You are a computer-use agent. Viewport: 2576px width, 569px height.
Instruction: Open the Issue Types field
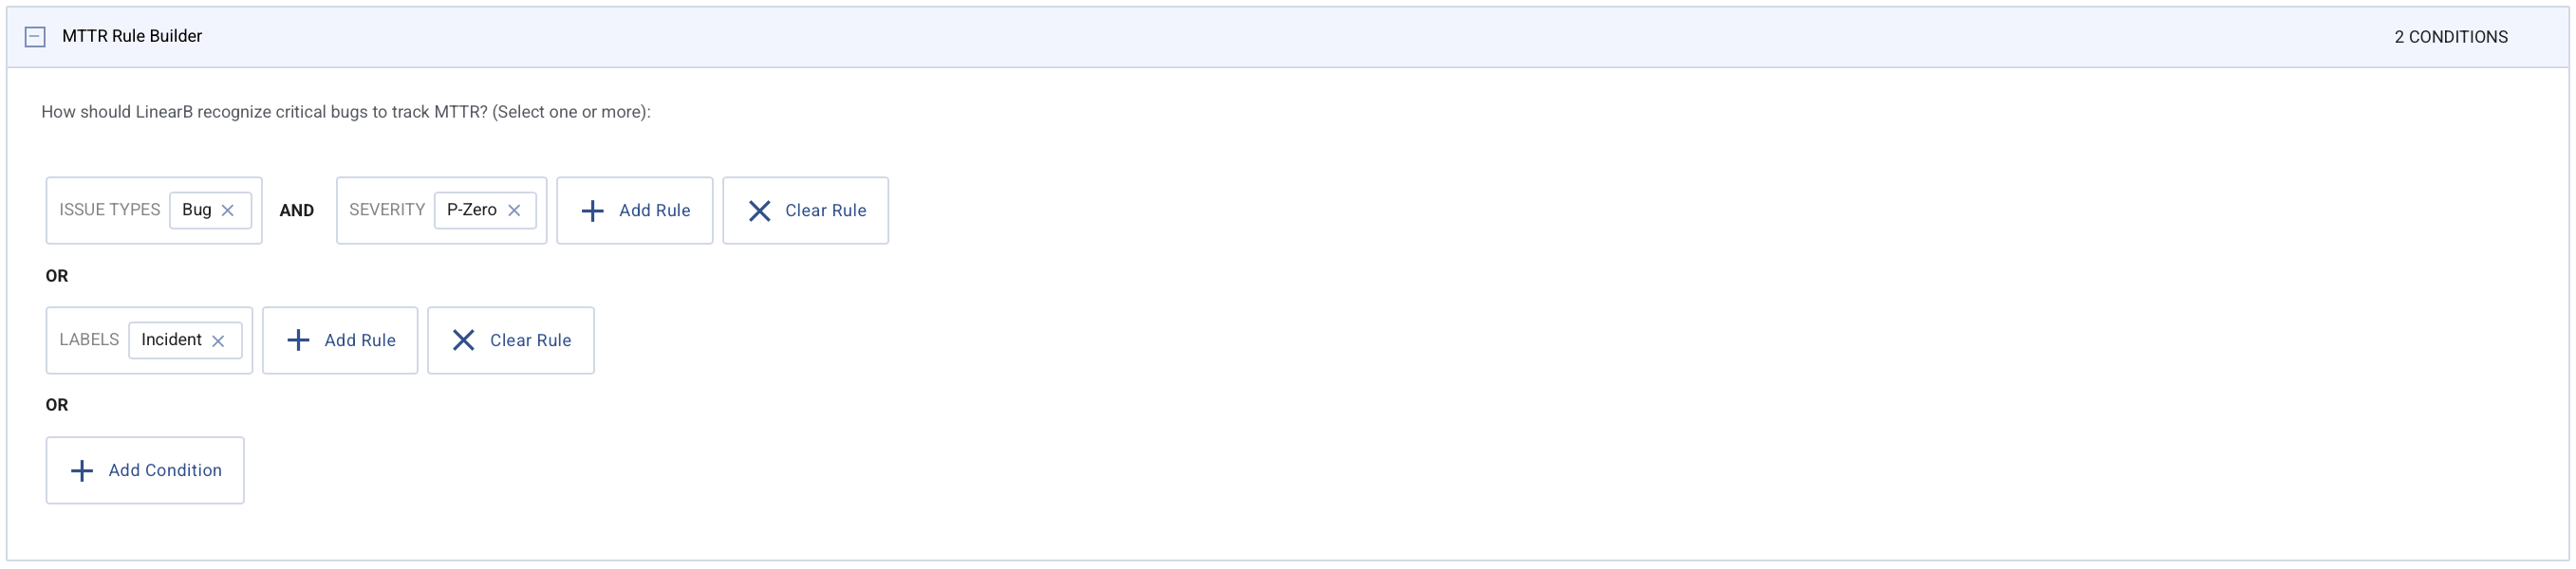coord(109,210)
